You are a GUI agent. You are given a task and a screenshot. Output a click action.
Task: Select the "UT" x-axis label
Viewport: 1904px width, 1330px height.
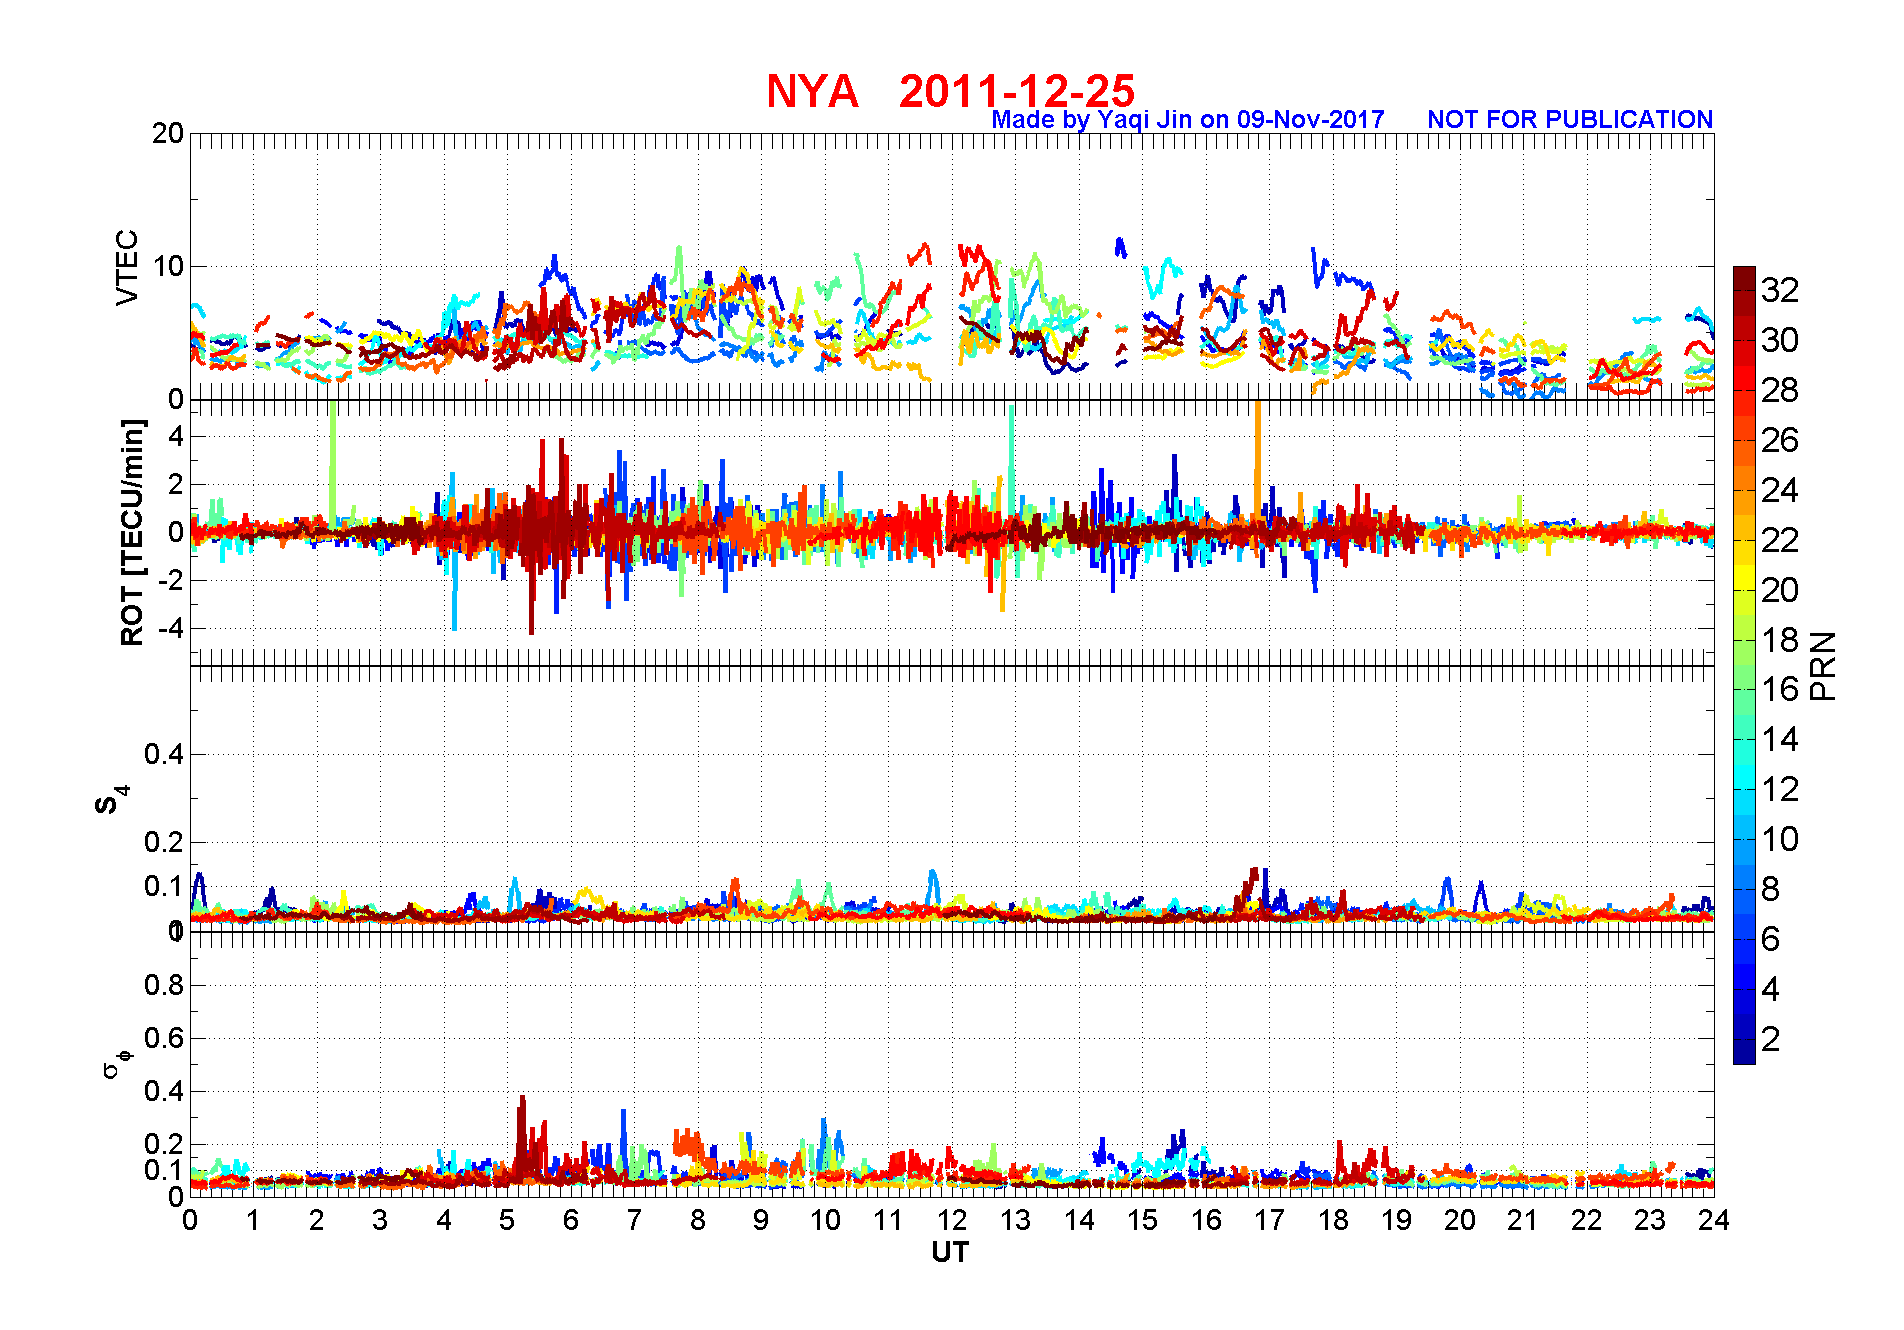point(950,1252)
